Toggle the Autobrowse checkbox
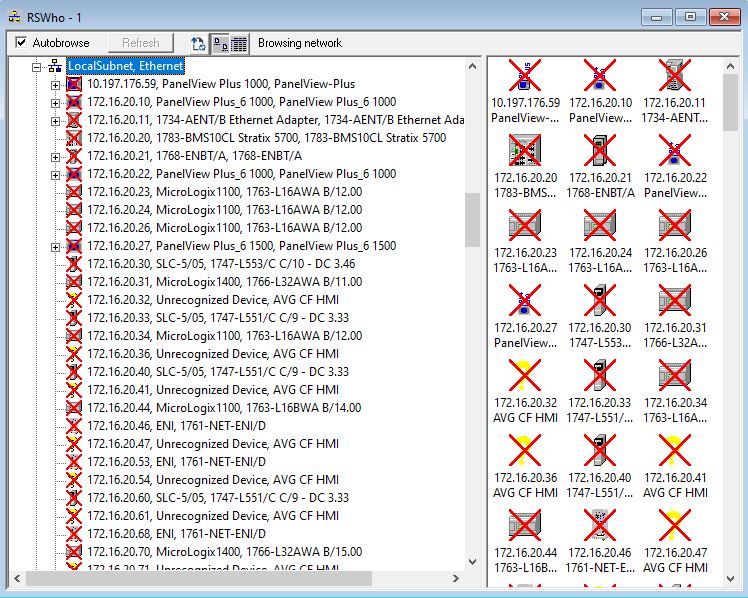This screenshot has height=598, width=748. click(21, 42)
